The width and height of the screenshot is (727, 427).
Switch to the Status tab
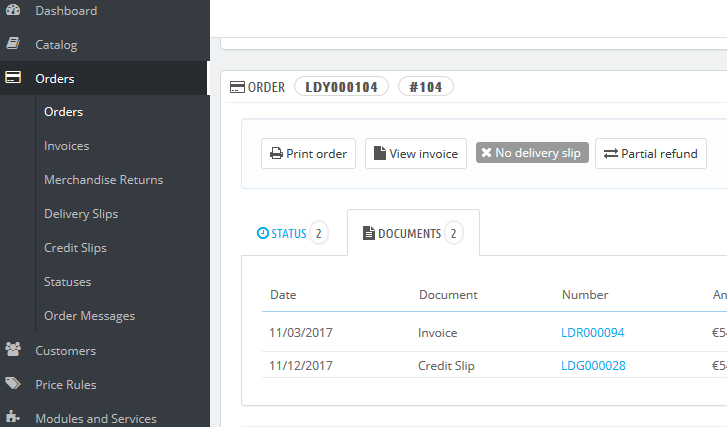pos(291,234)
